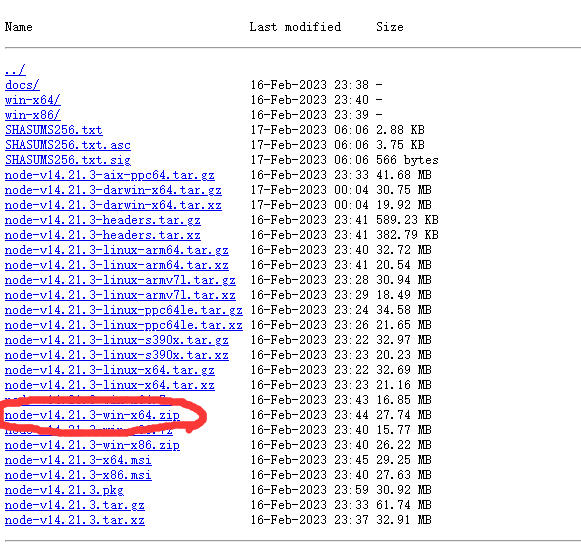Open the win-x64/ directory link
This screenshot has width=581, height=554.
[33, 100]
